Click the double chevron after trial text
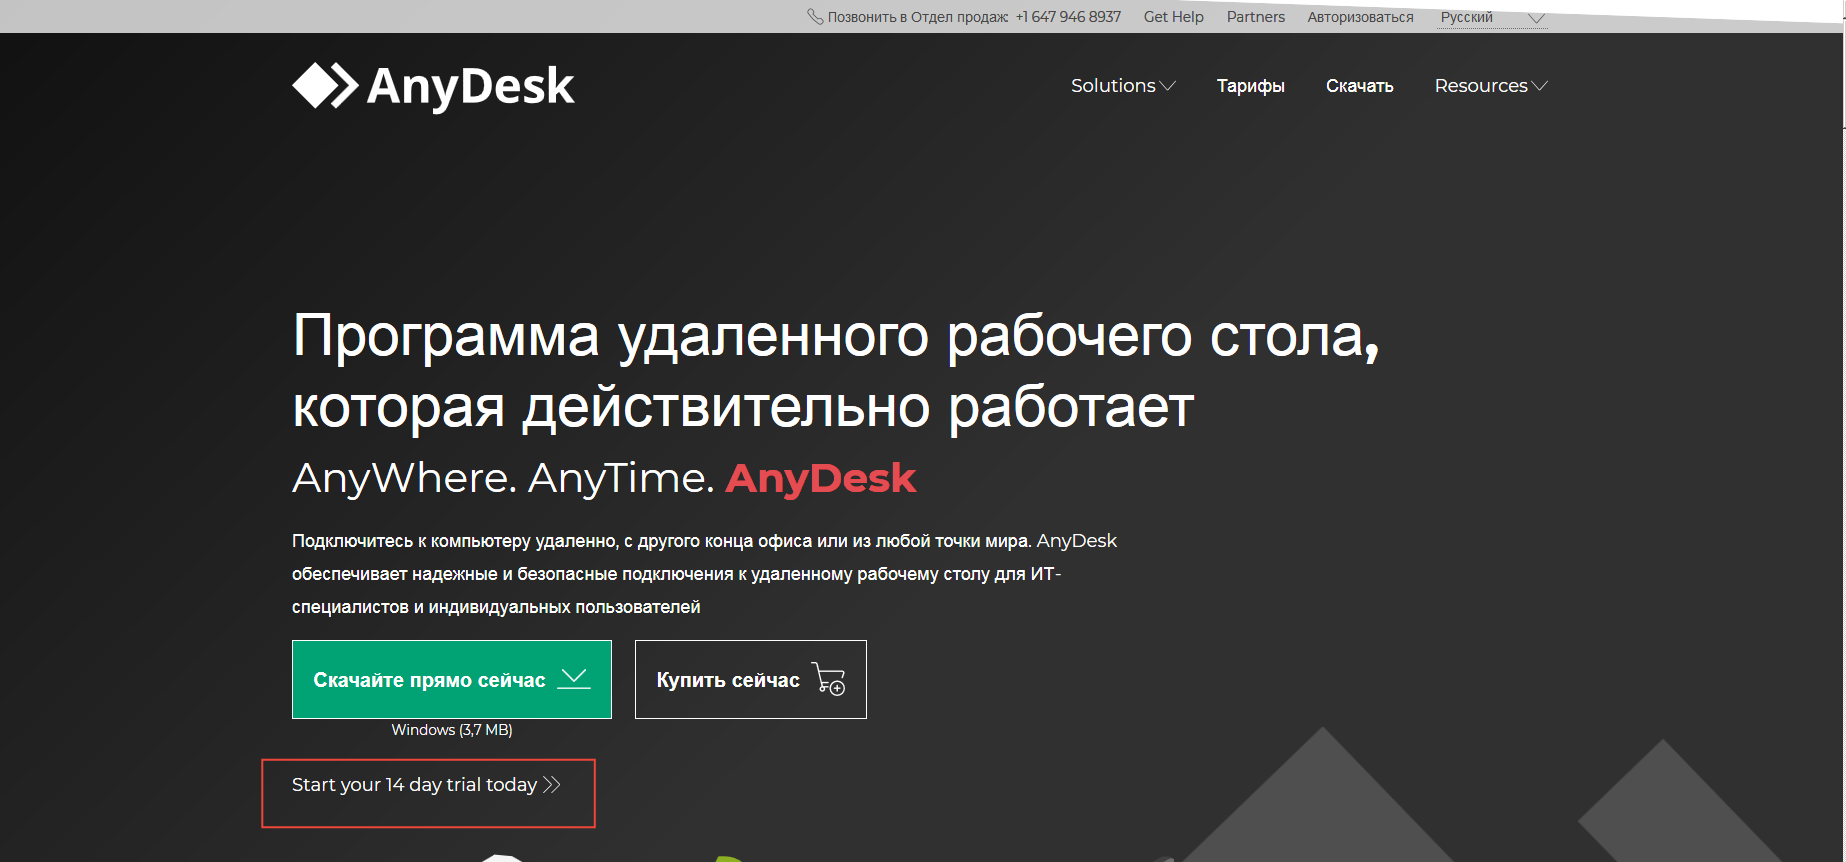The image size is (1846, 862). coord(552,785)
